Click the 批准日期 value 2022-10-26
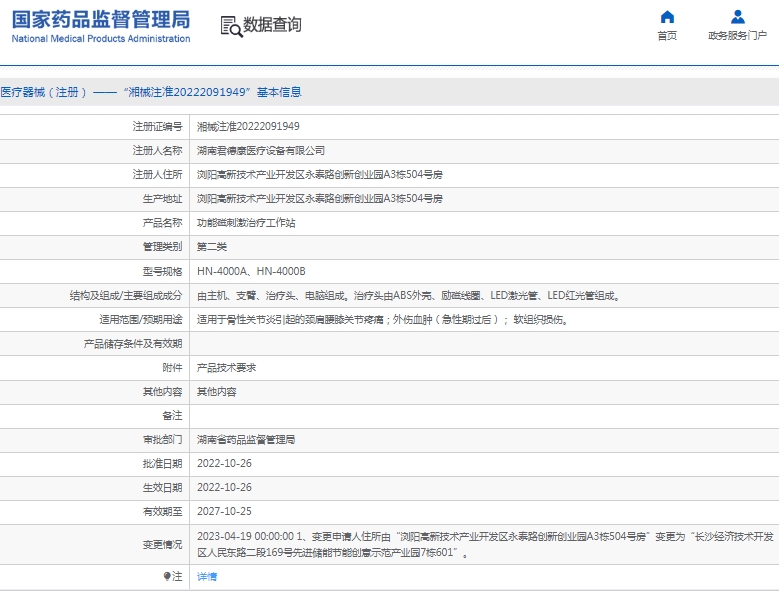This screenshot has height=595, width=779. (x=225, y=464)
